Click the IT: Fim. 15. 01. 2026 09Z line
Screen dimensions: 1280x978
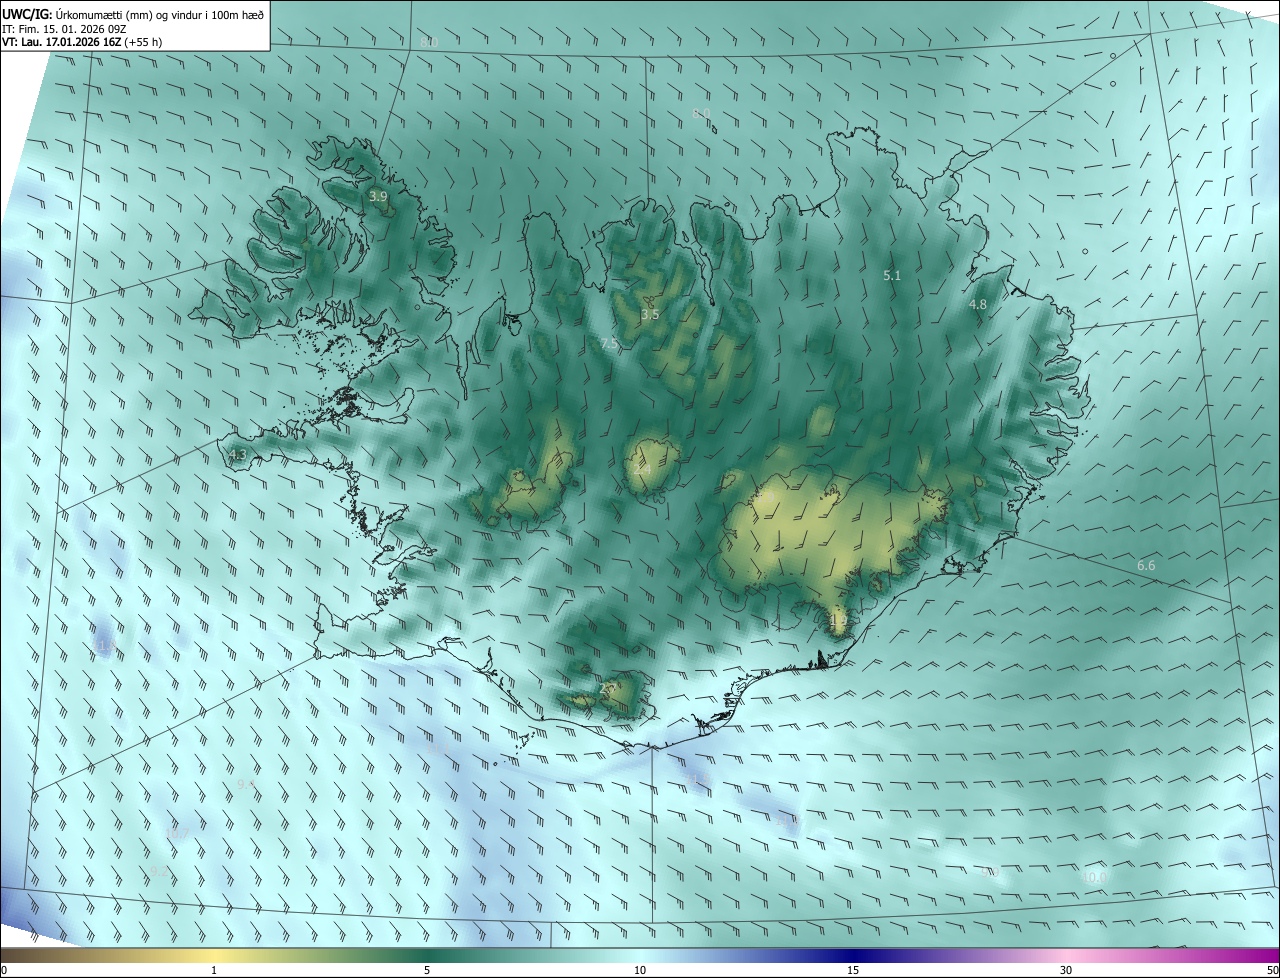64,29
